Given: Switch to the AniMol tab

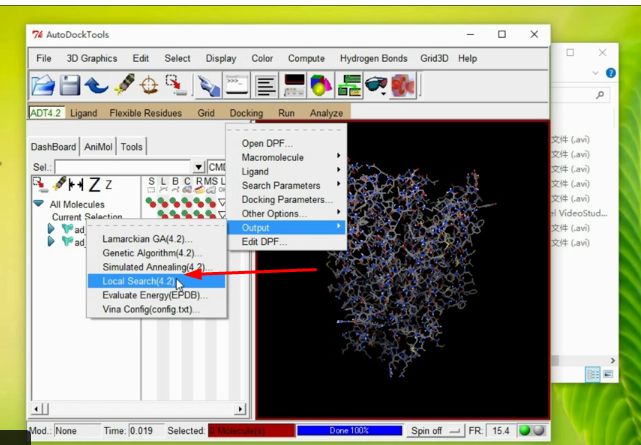Looking at the screenshot, I should coord(98,147).
